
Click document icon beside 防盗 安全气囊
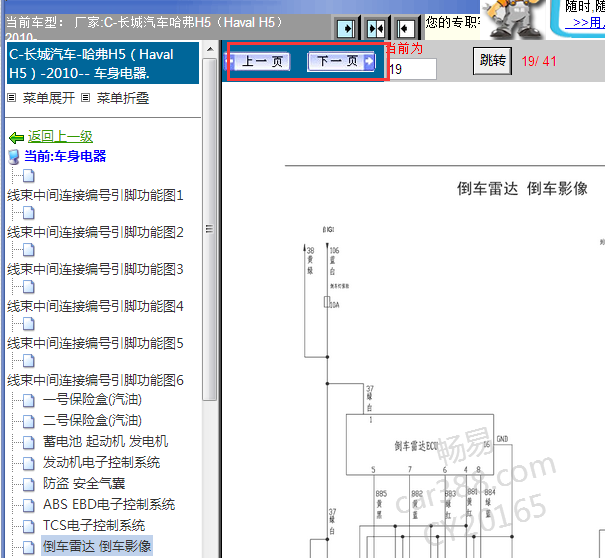tap(29, 484)
